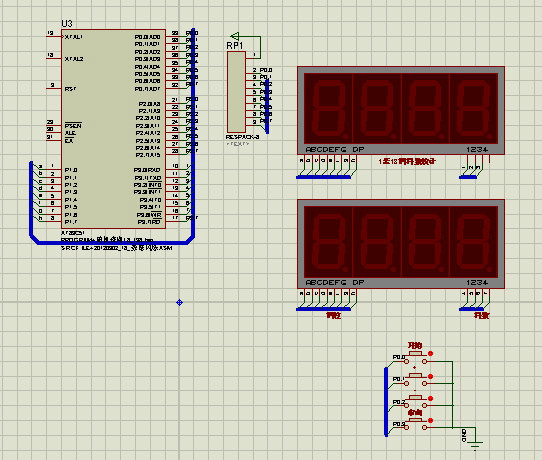Screen dimensions: 542x460
Task: Click the power arrow terminal above RP1
Action: [x=235, y=36]
